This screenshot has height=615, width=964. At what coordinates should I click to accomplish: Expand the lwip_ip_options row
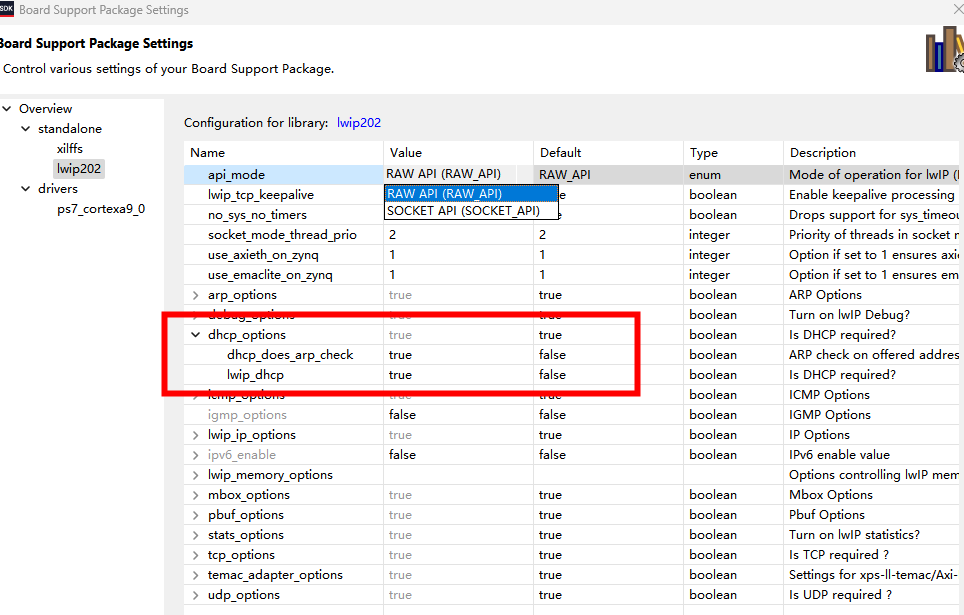(x=196, y=435)
